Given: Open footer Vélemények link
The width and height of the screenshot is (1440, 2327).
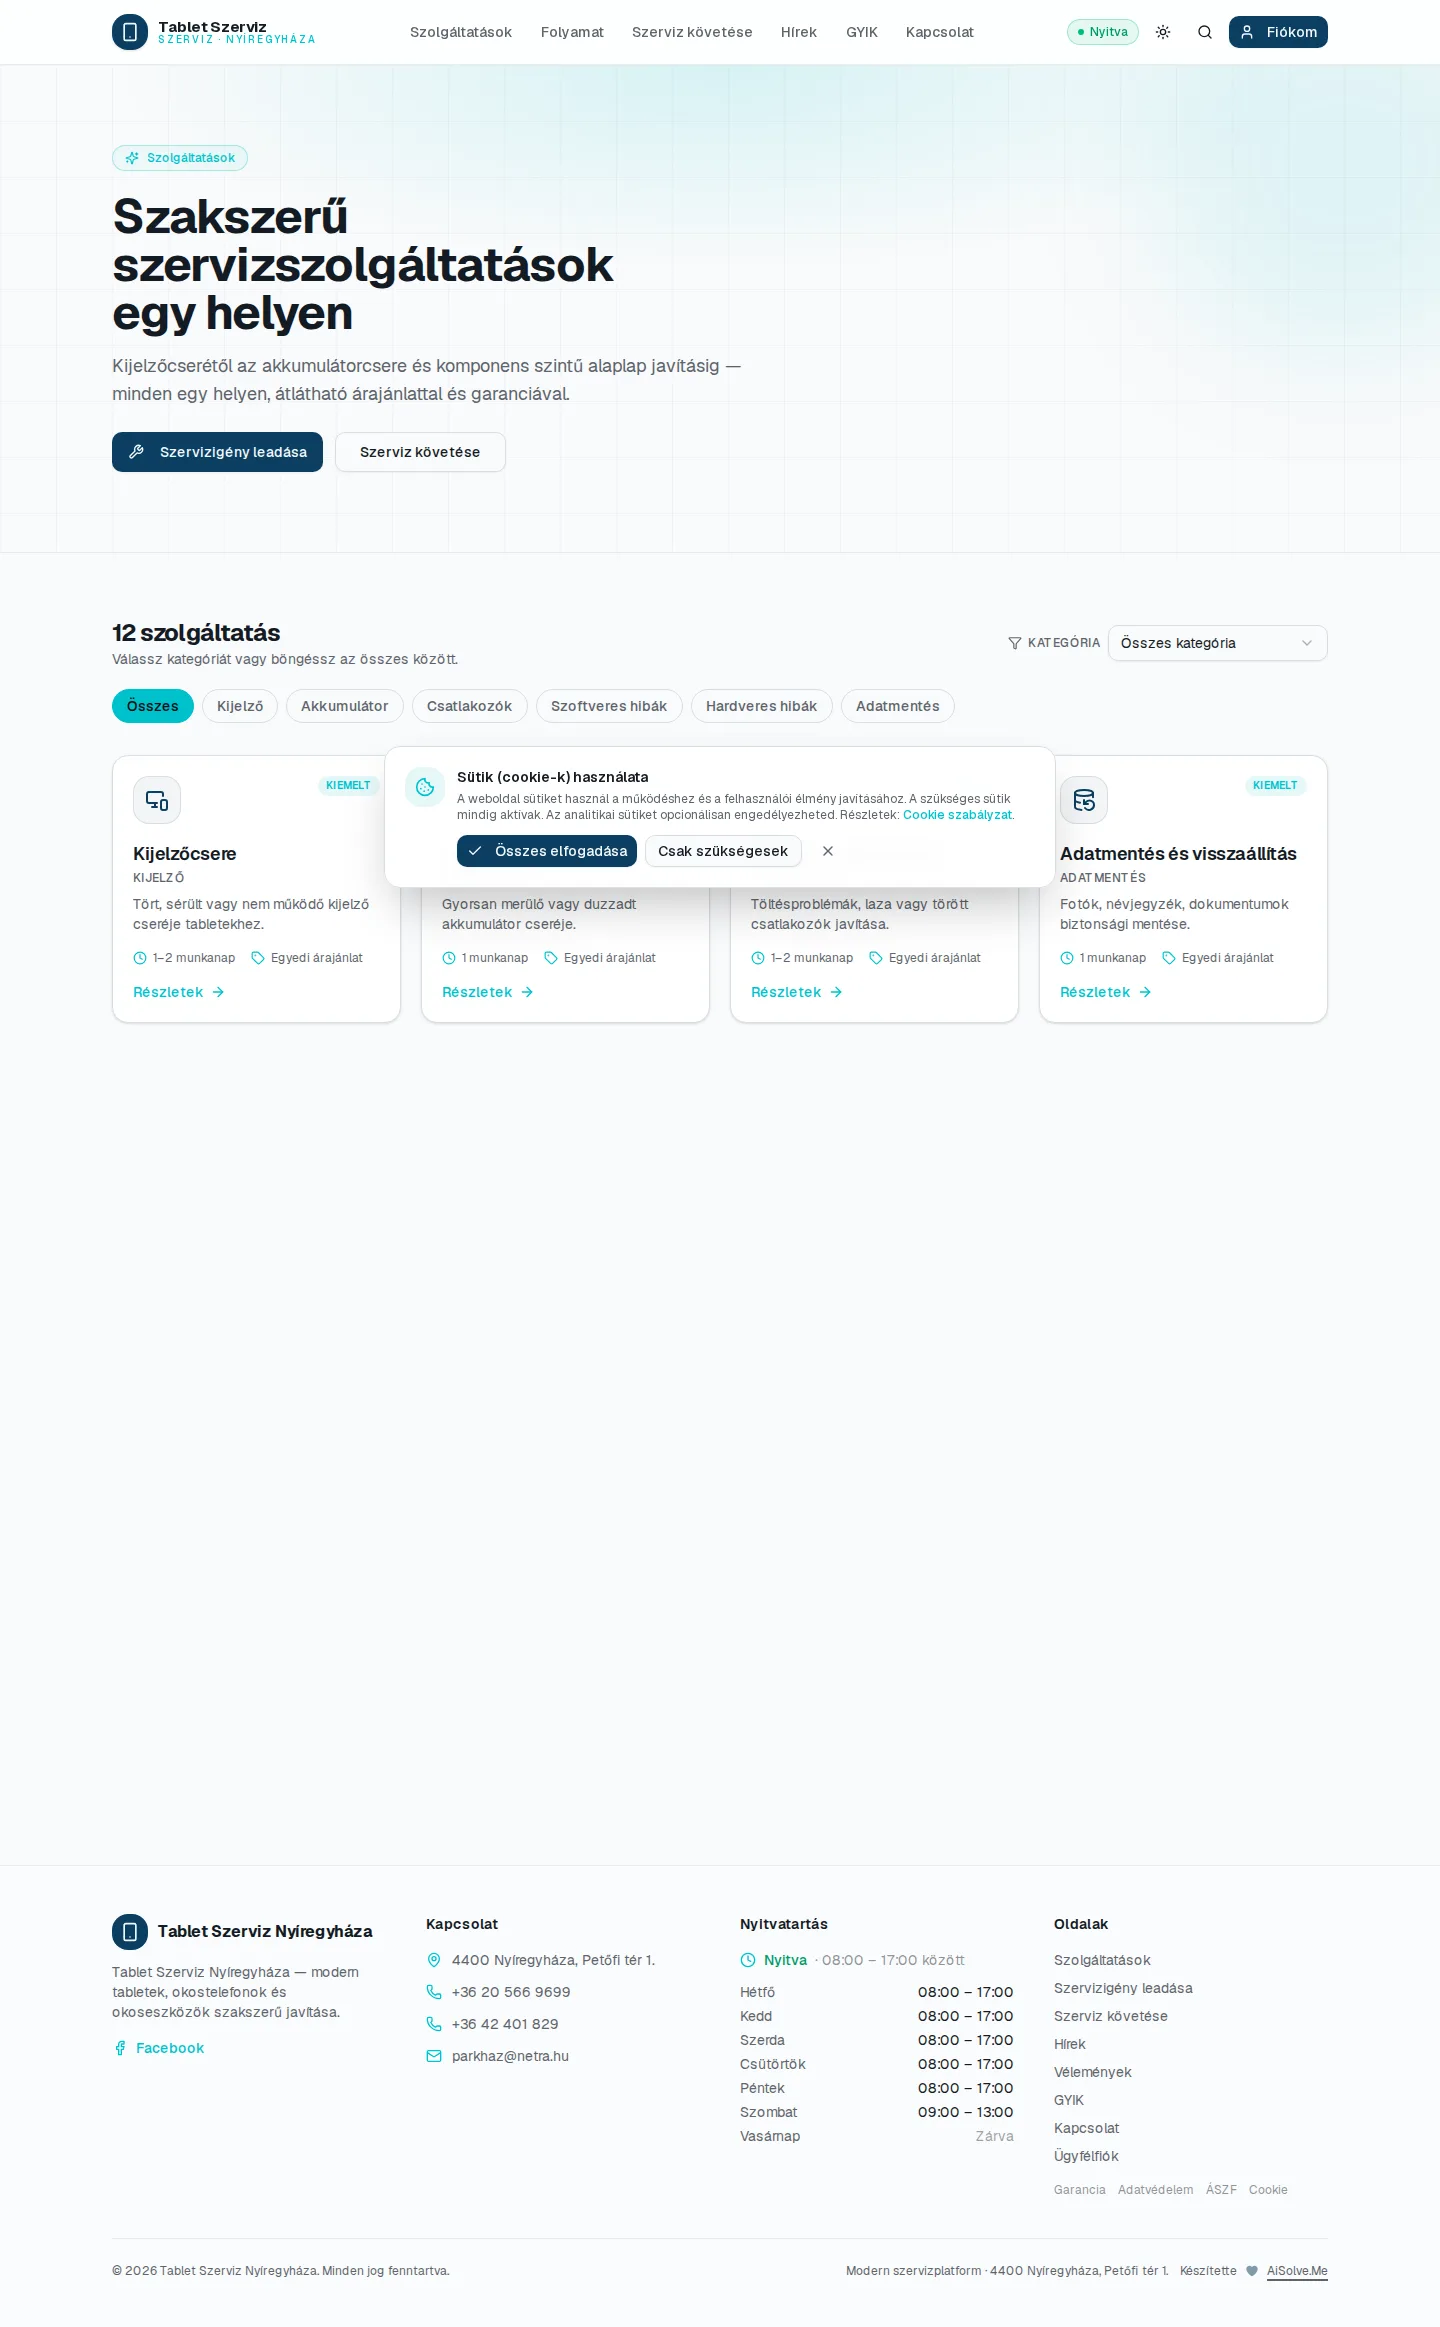Looking at the screenshot, I should (1093, 2072).
